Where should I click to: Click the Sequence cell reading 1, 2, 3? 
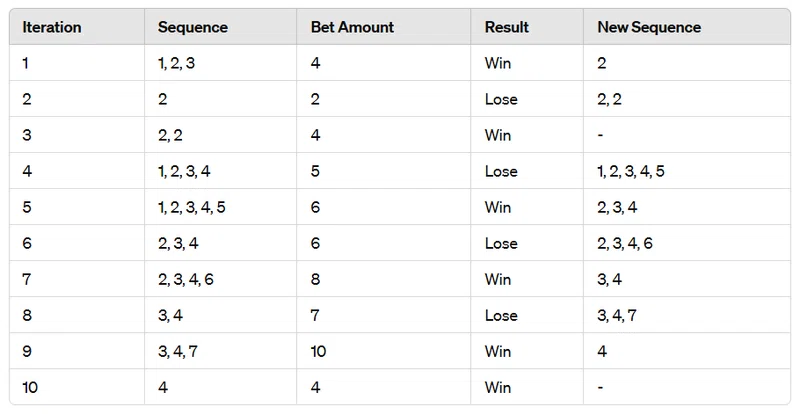point(178,63)
